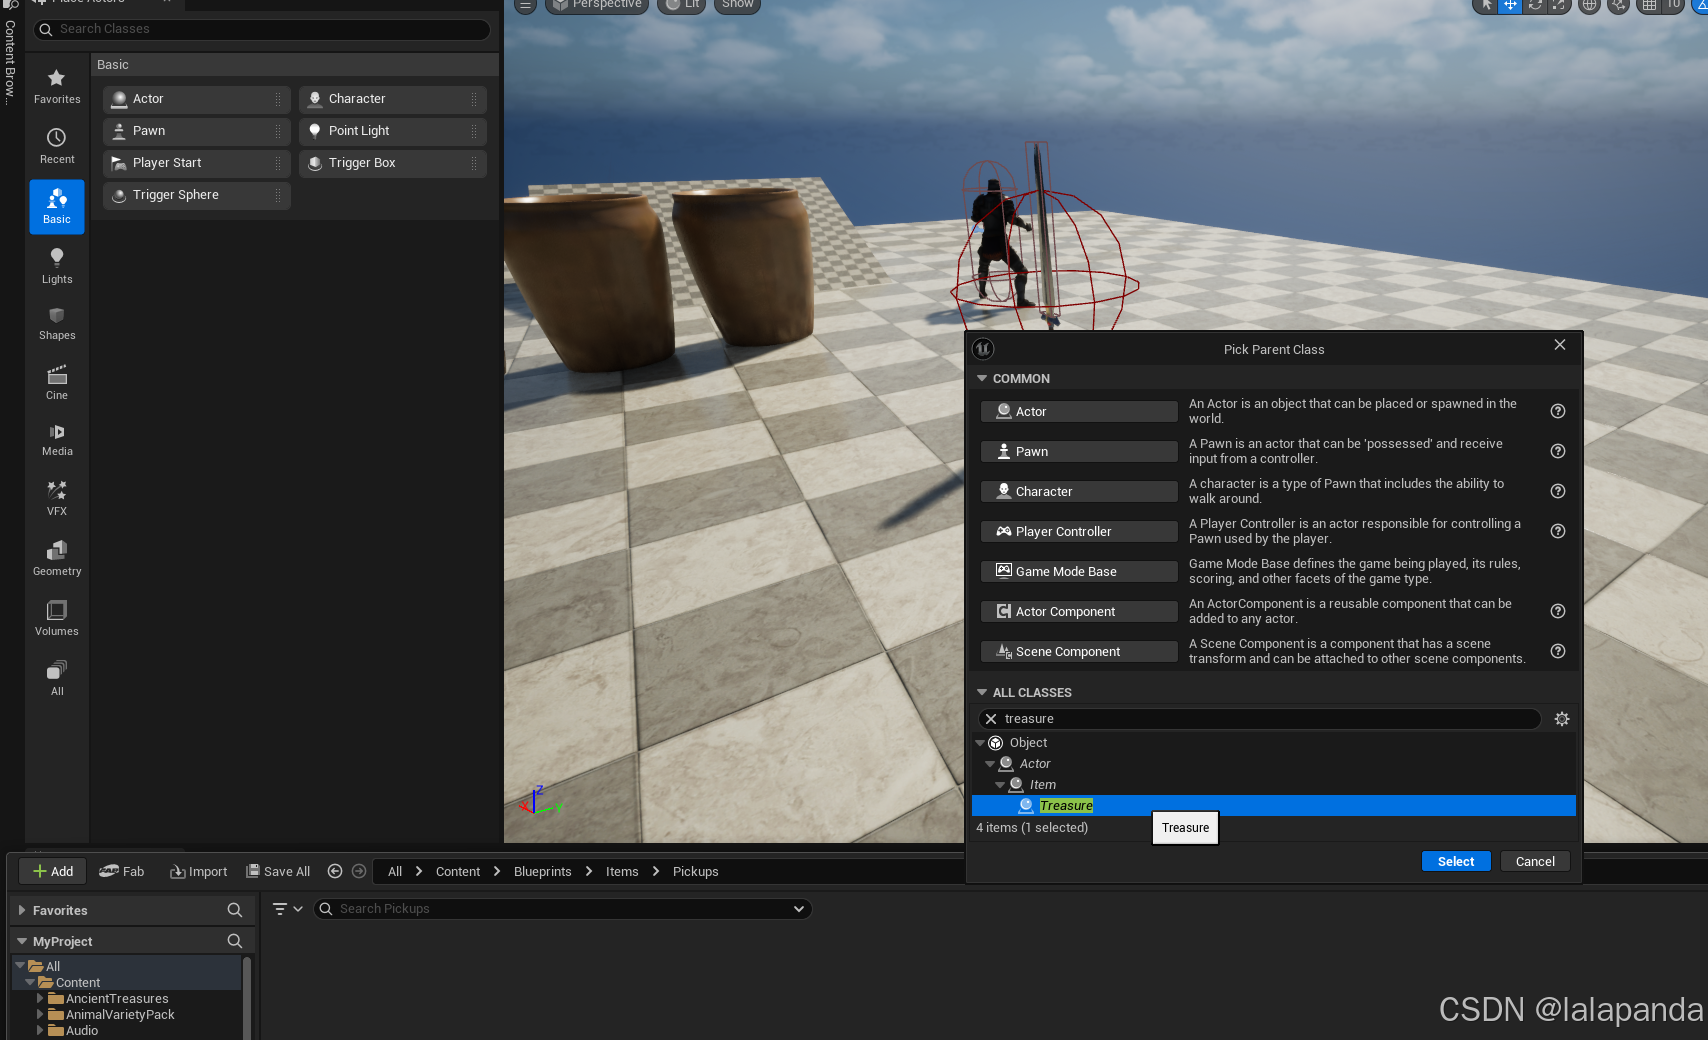Screen dimensions: 1708x1040
Task: Select Trigger Box in Basic list
Action: pos(392,163)
